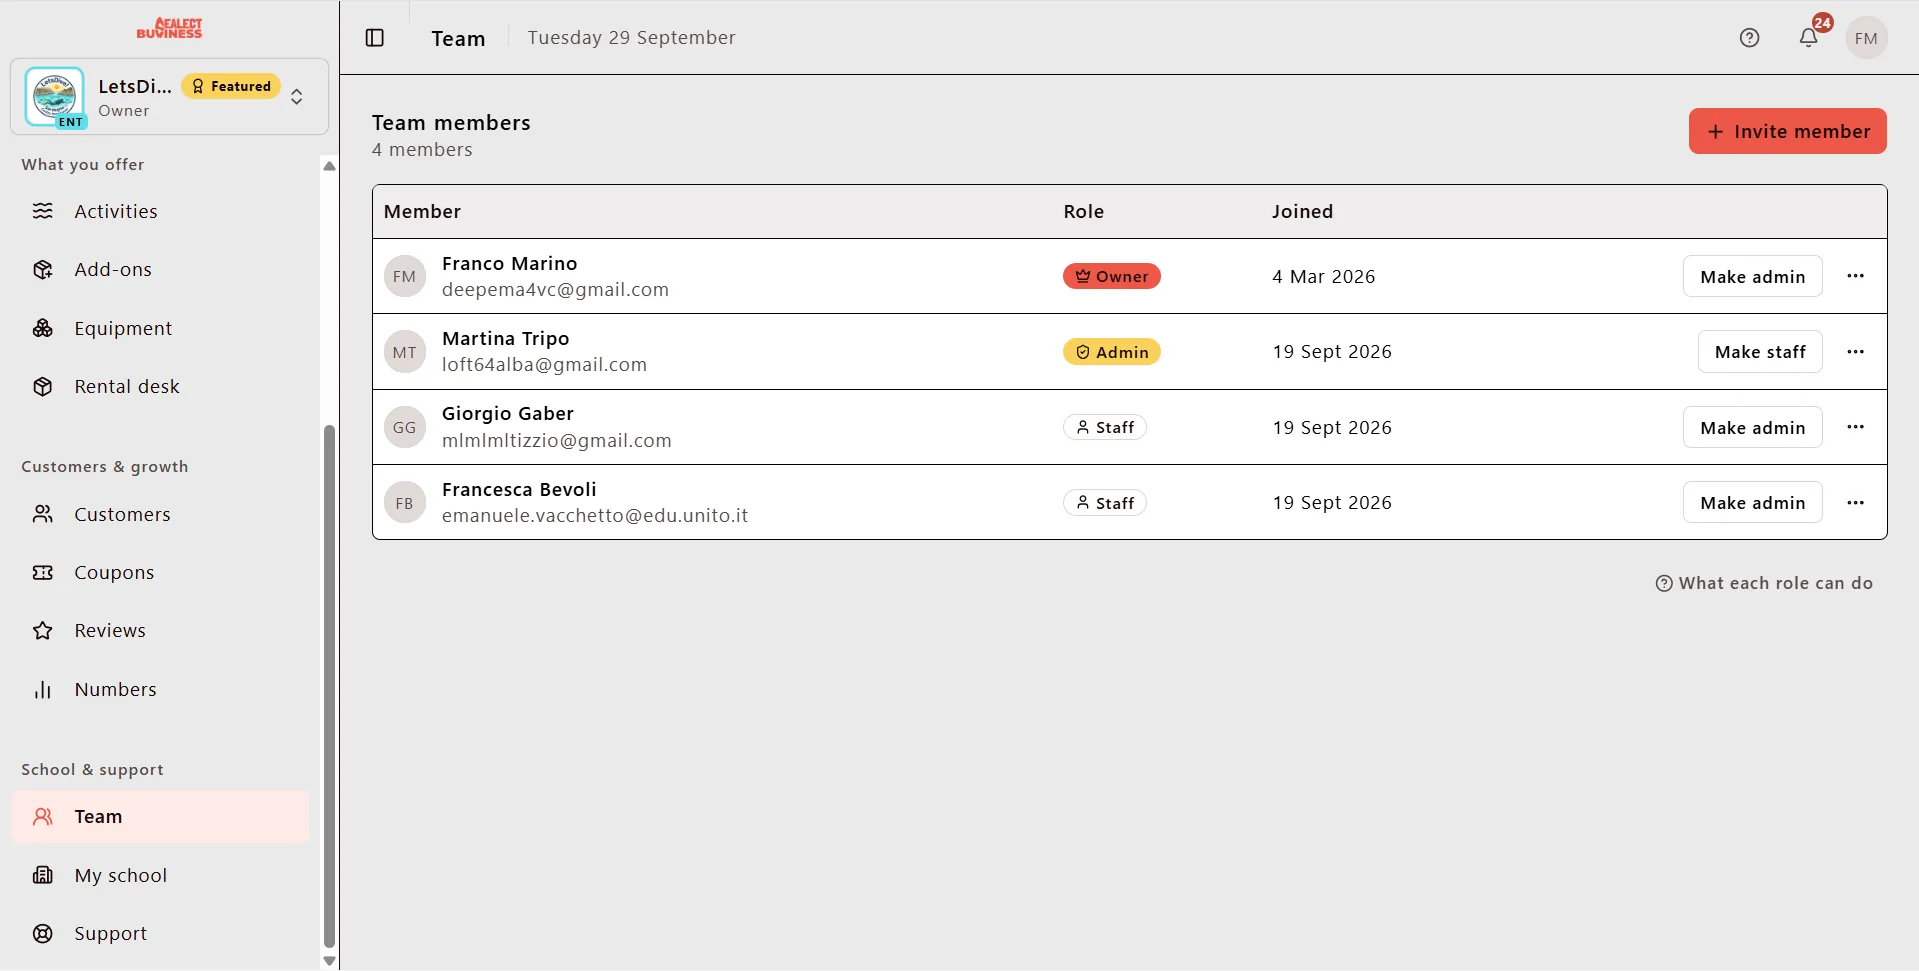
Task: Open more options for Francesca Bevoli
Action: (x=1856, y=503)
